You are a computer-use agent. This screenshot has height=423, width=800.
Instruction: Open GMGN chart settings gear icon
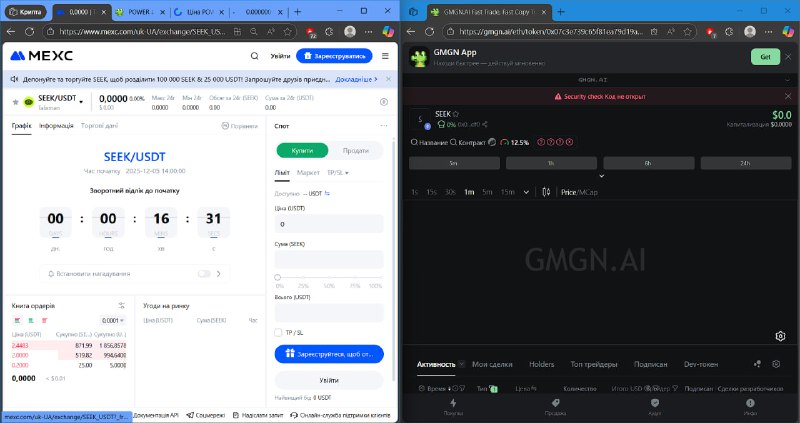pyautogui.click(x=780, y=336)
